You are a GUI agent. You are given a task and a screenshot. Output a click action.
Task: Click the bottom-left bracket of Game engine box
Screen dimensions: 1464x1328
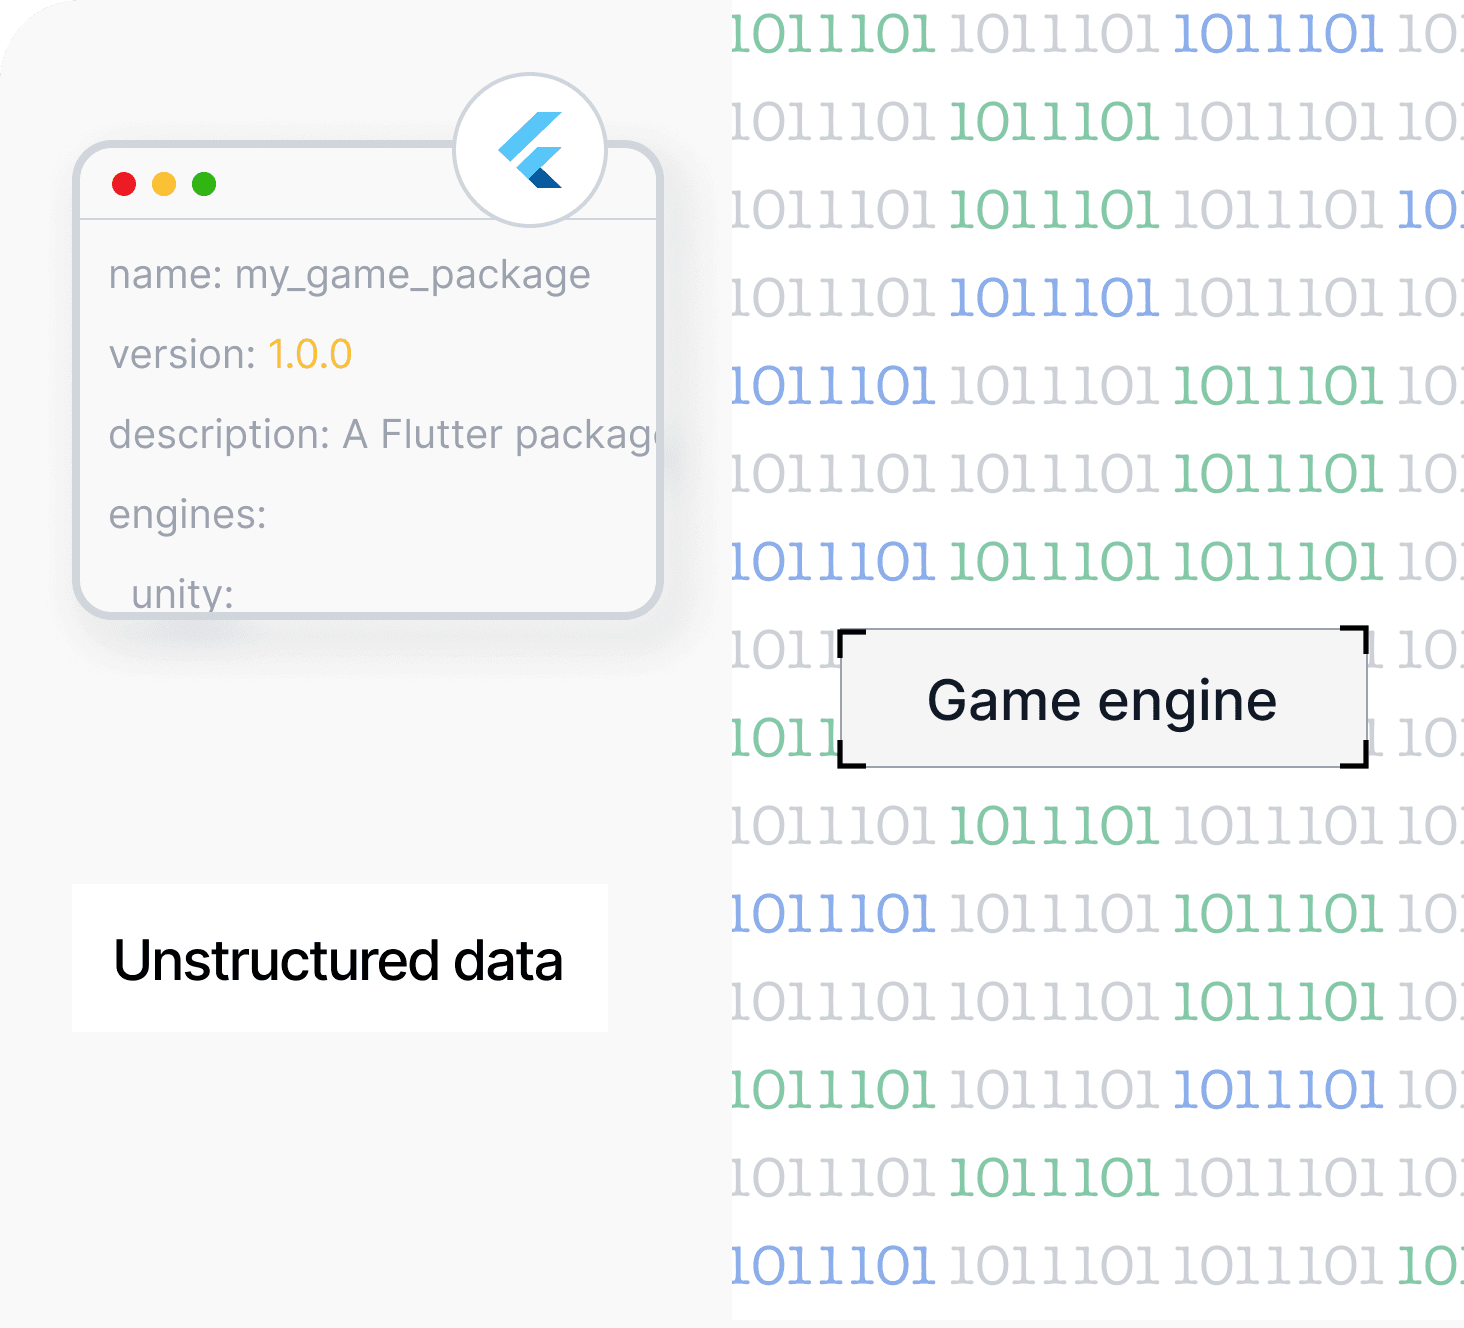[x=847, y=759]
